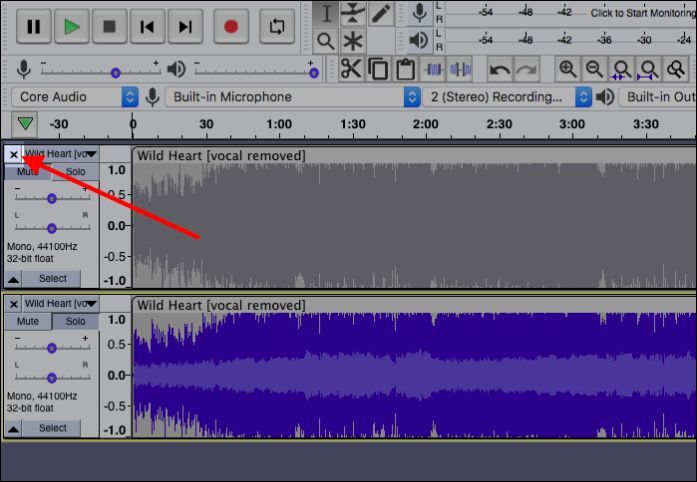Click the Undo arrow icon
This screenshot has width=697, height=482.
tap(499, 69)
